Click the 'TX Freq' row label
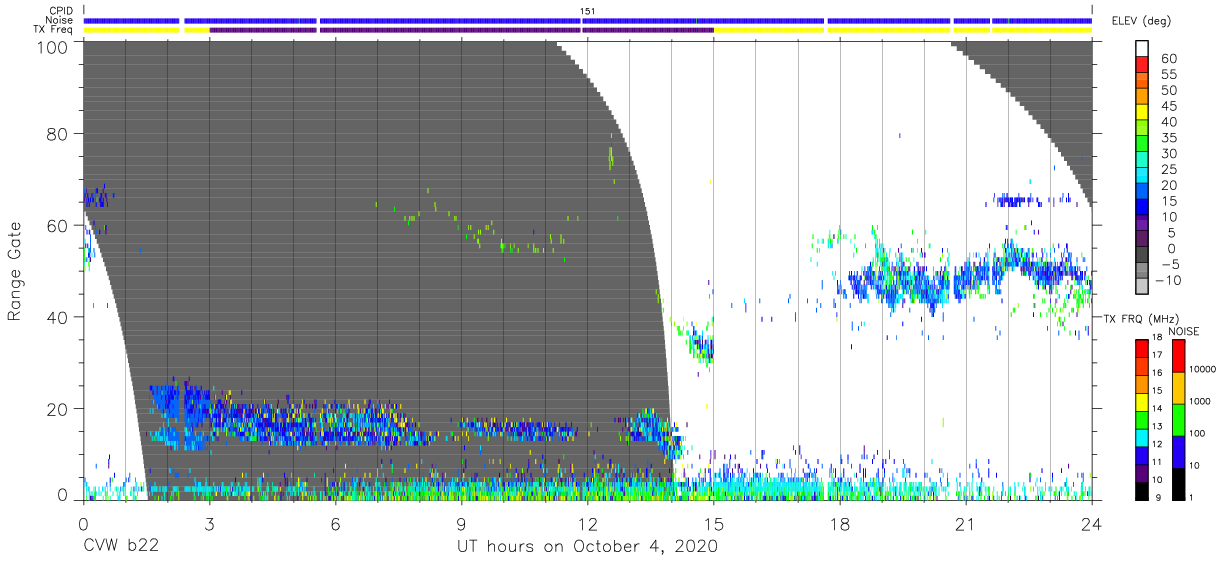Image resolution: width=1228 pixels, height=567 pixels. point(55,30)
